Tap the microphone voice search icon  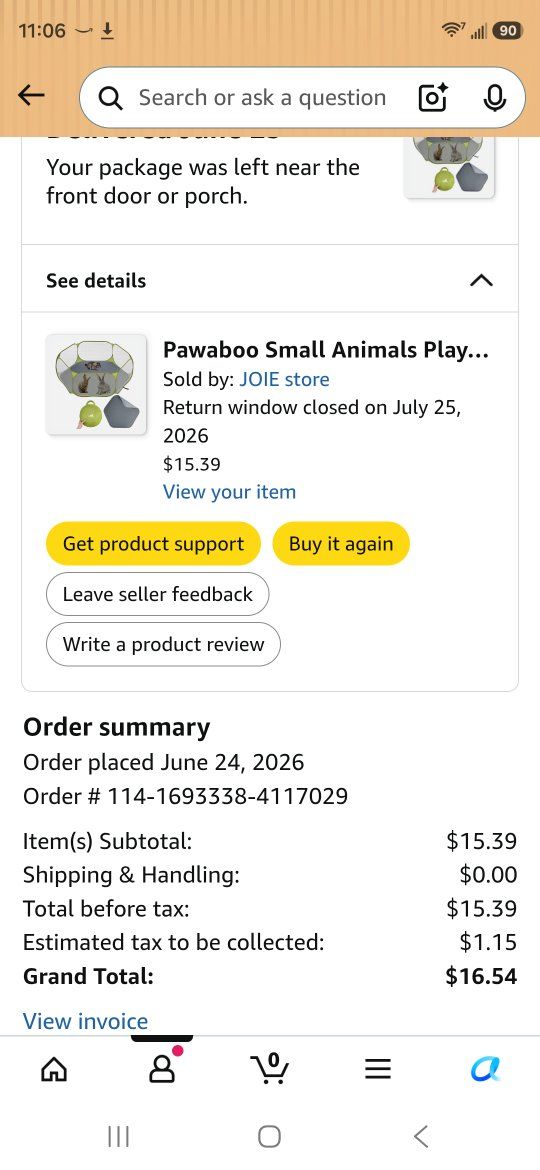(494, 98)
